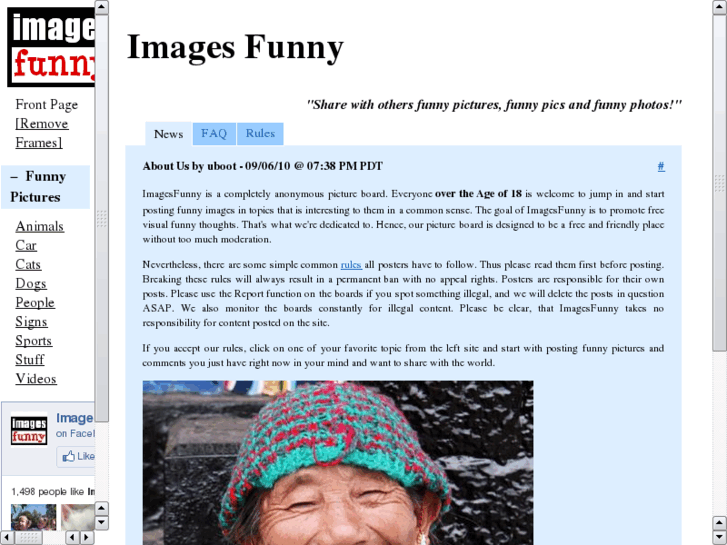Click the up arrow of left frame scrollbar
Viewport: 727px width, 545px height.
pos(102,7)
